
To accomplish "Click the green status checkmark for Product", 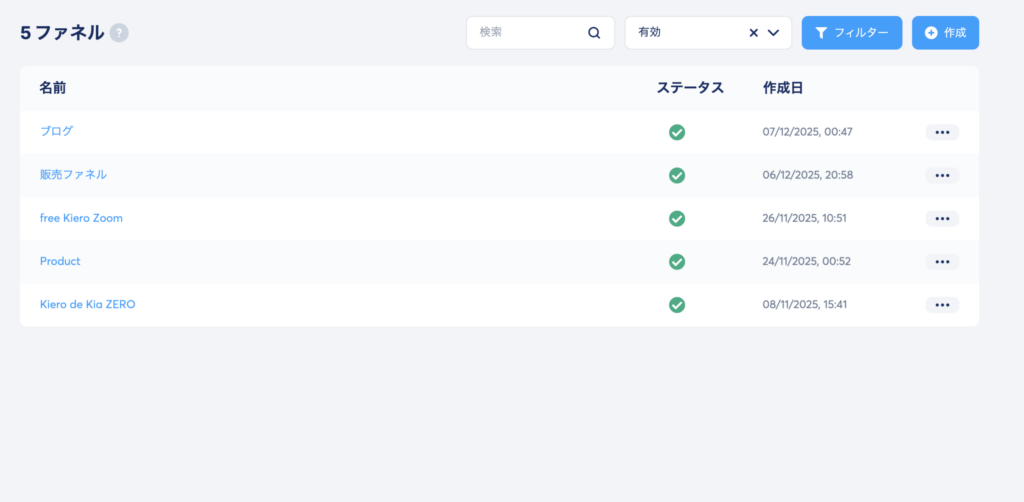I will tap(677, 261).
